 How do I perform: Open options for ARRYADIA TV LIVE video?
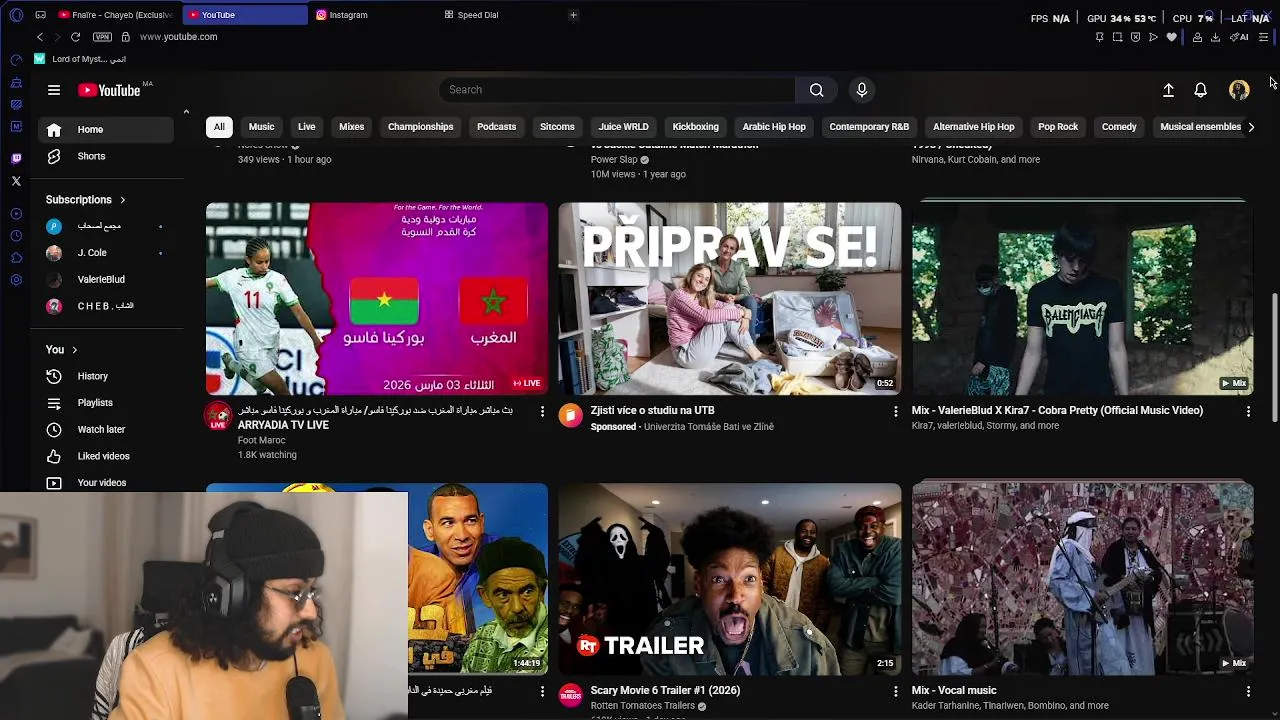(x=542, y=411)
